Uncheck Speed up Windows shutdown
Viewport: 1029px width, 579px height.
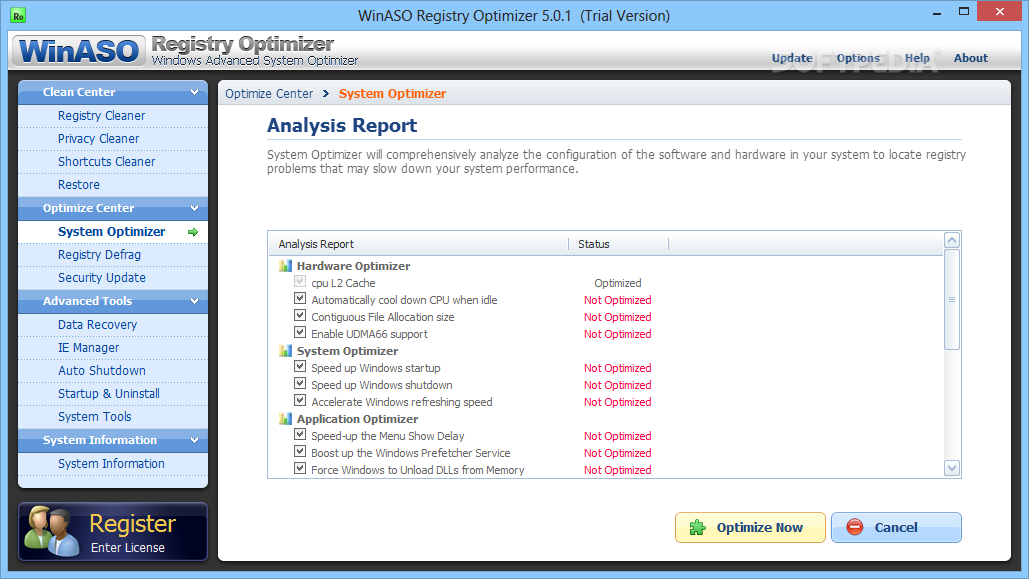[300, 384]
